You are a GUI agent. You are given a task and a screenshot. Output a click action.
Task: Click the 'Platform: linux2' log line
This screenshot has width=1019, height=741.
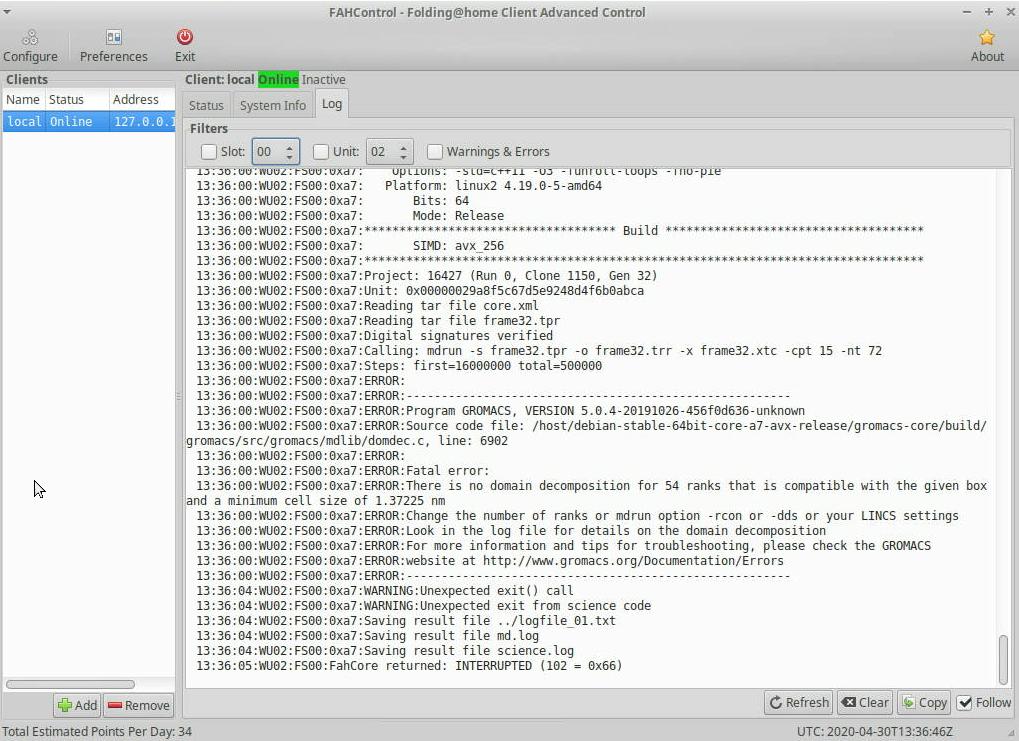coord(399,186)
